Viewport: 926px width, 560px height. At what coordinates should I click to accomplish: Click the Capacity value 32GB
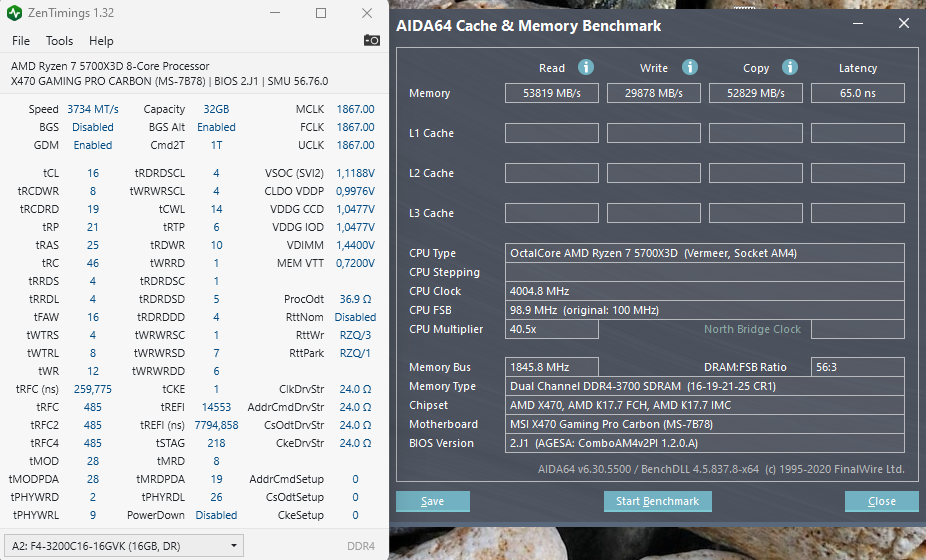(216, 109)
